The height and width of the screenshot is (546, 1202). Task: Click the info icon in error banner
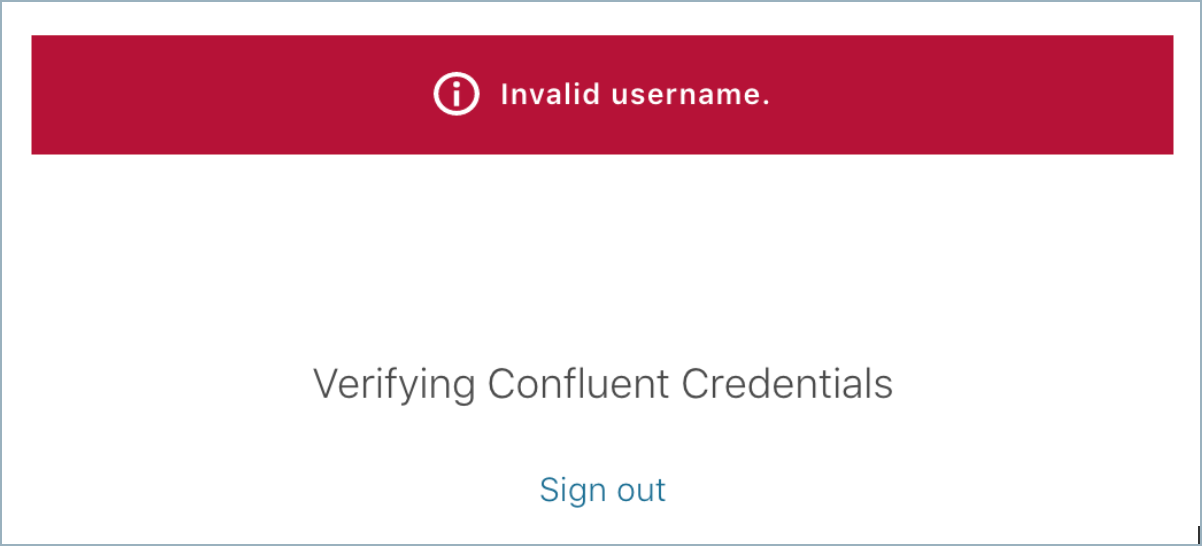click(x=456, y=95)
